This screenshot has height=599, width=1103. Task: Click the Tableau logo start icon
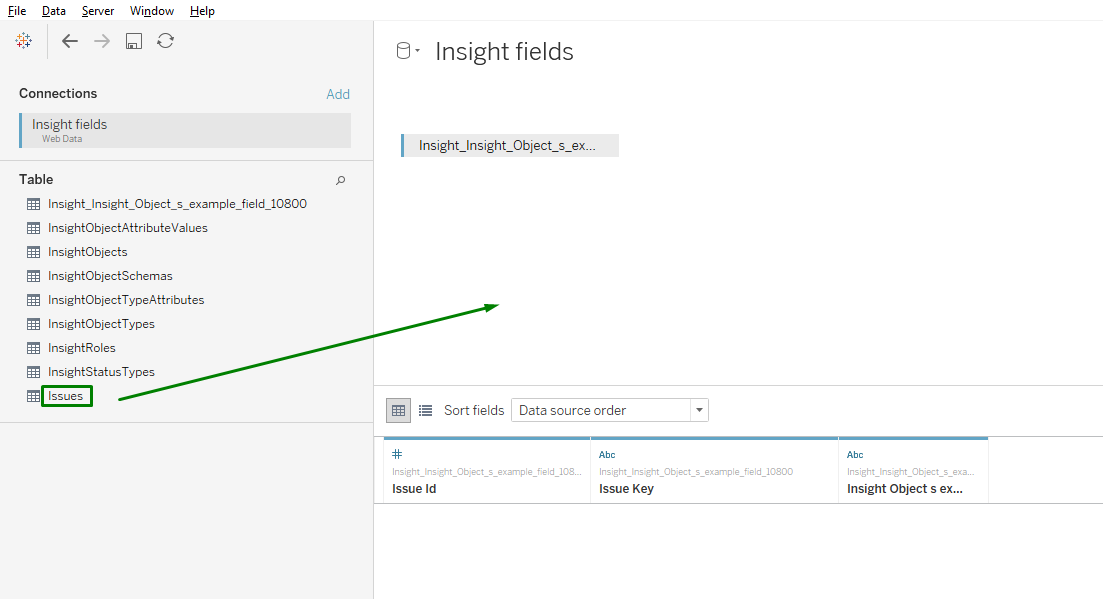pyautogui.click(x=23, y=41)
